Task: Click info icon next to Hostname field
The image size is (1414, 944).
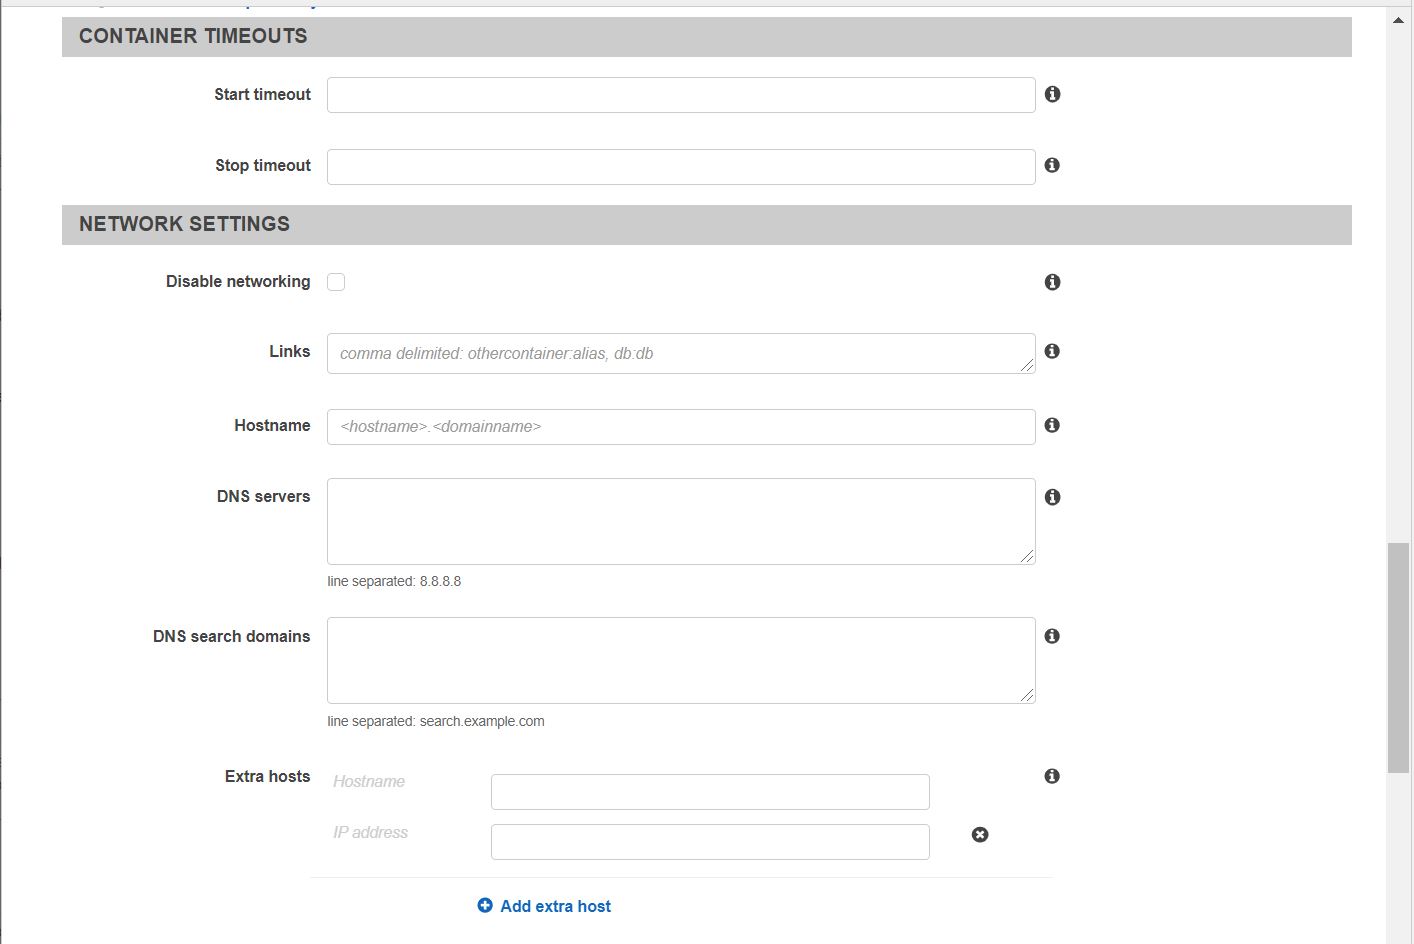Action: pos(1052,425)
